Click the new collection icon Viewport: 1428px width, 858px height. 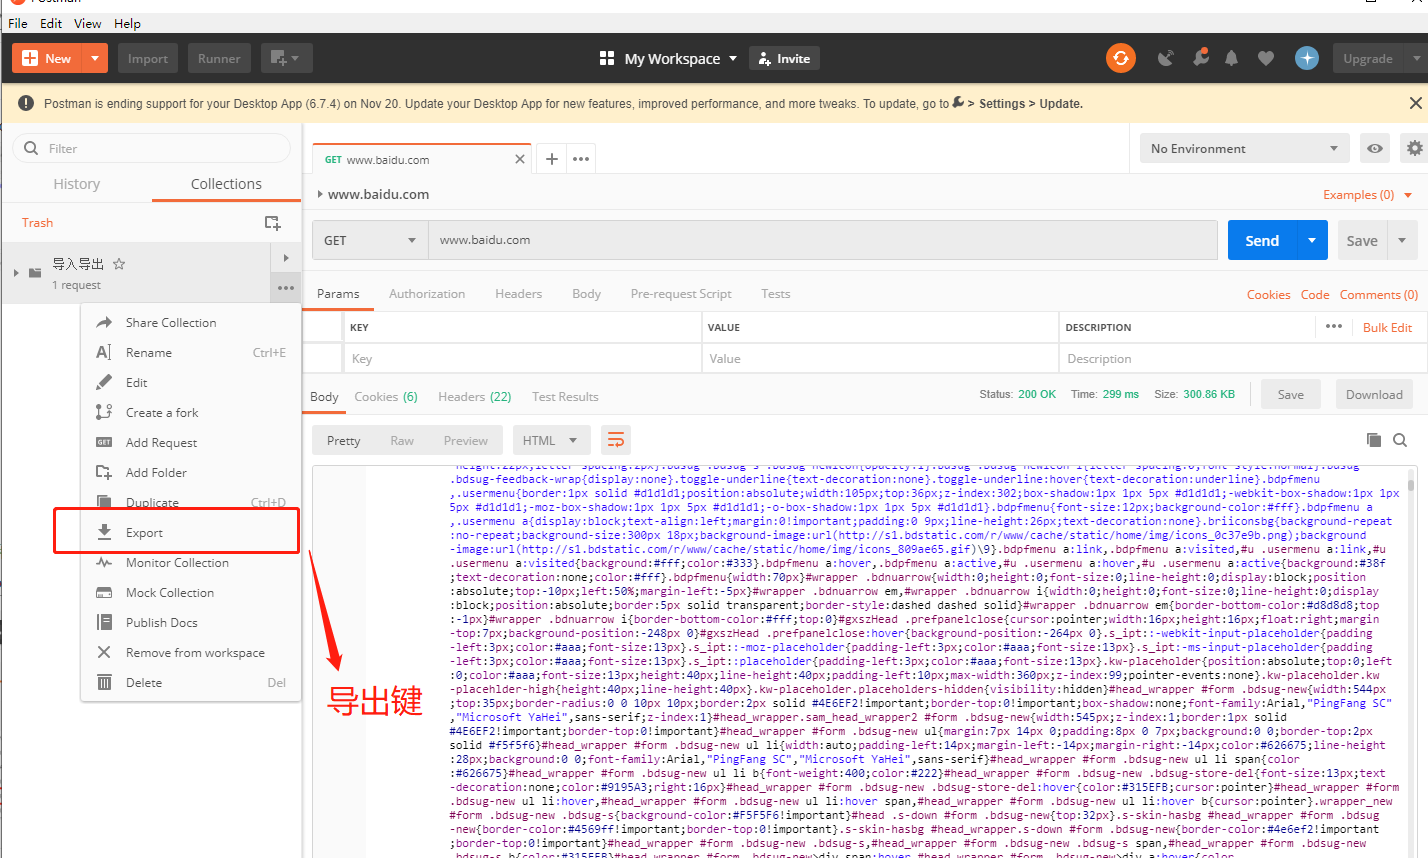pos(272,222)
